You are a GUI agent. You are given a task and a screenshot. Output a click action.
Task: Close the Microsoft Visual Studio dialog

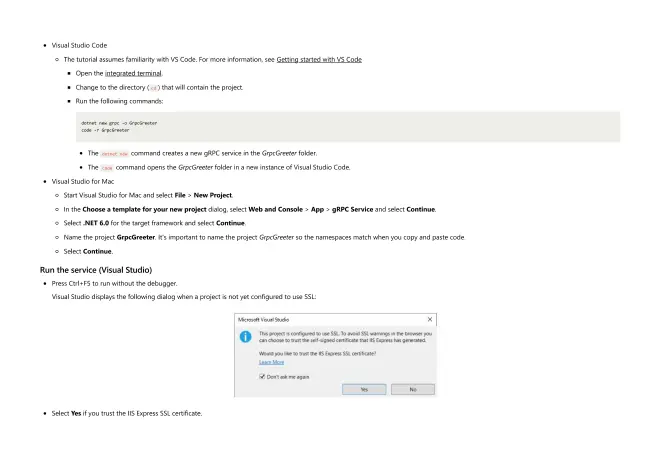tap(429, 318)
